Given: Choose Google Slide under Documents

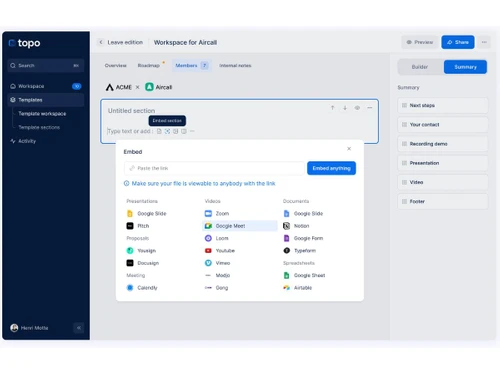Looking at the screenshot, I should (303, 214).
